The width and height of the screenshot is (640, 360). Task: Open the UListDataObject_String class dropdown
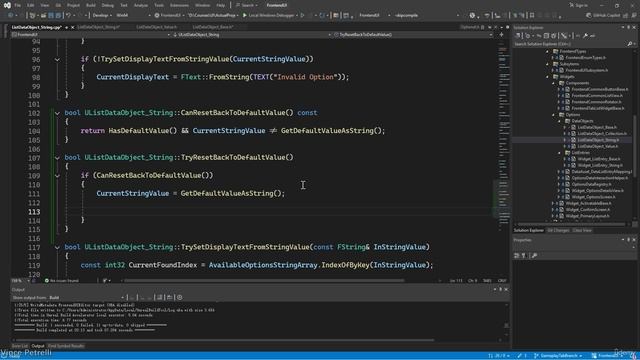pos(251,35)
